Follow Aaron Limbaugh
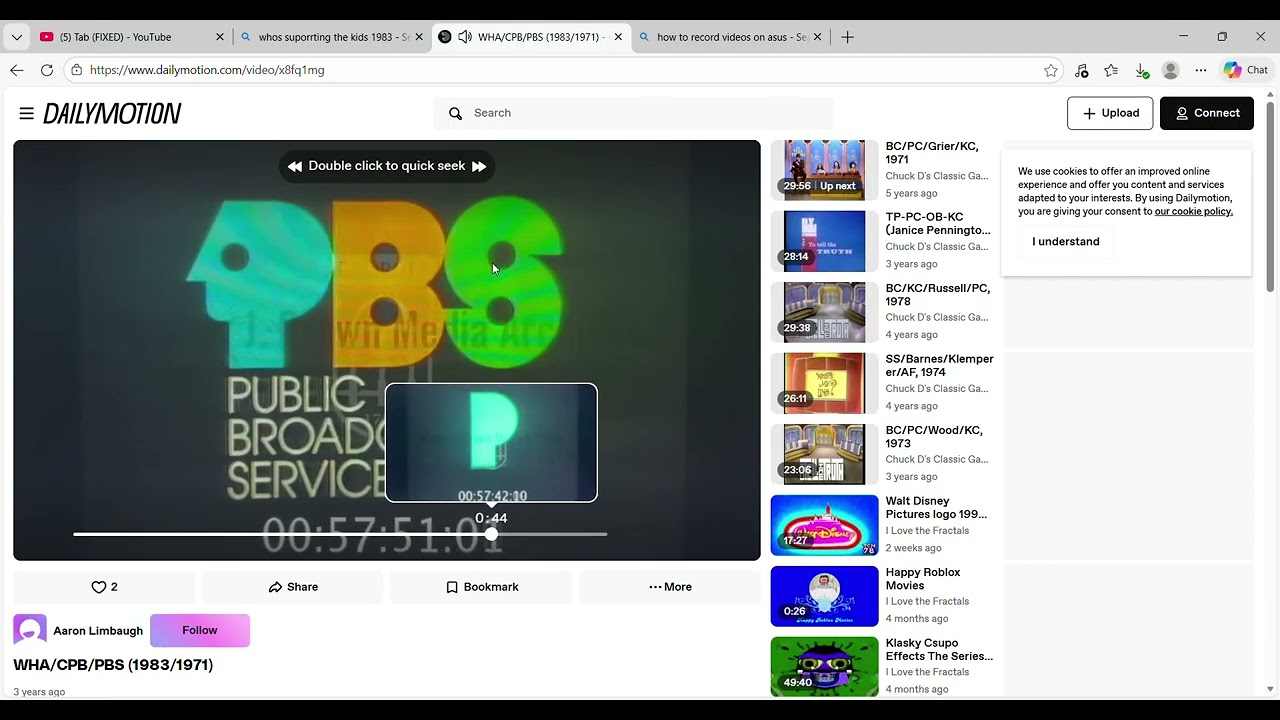Viewport: 1280px width, 720px height. [200, 630]
